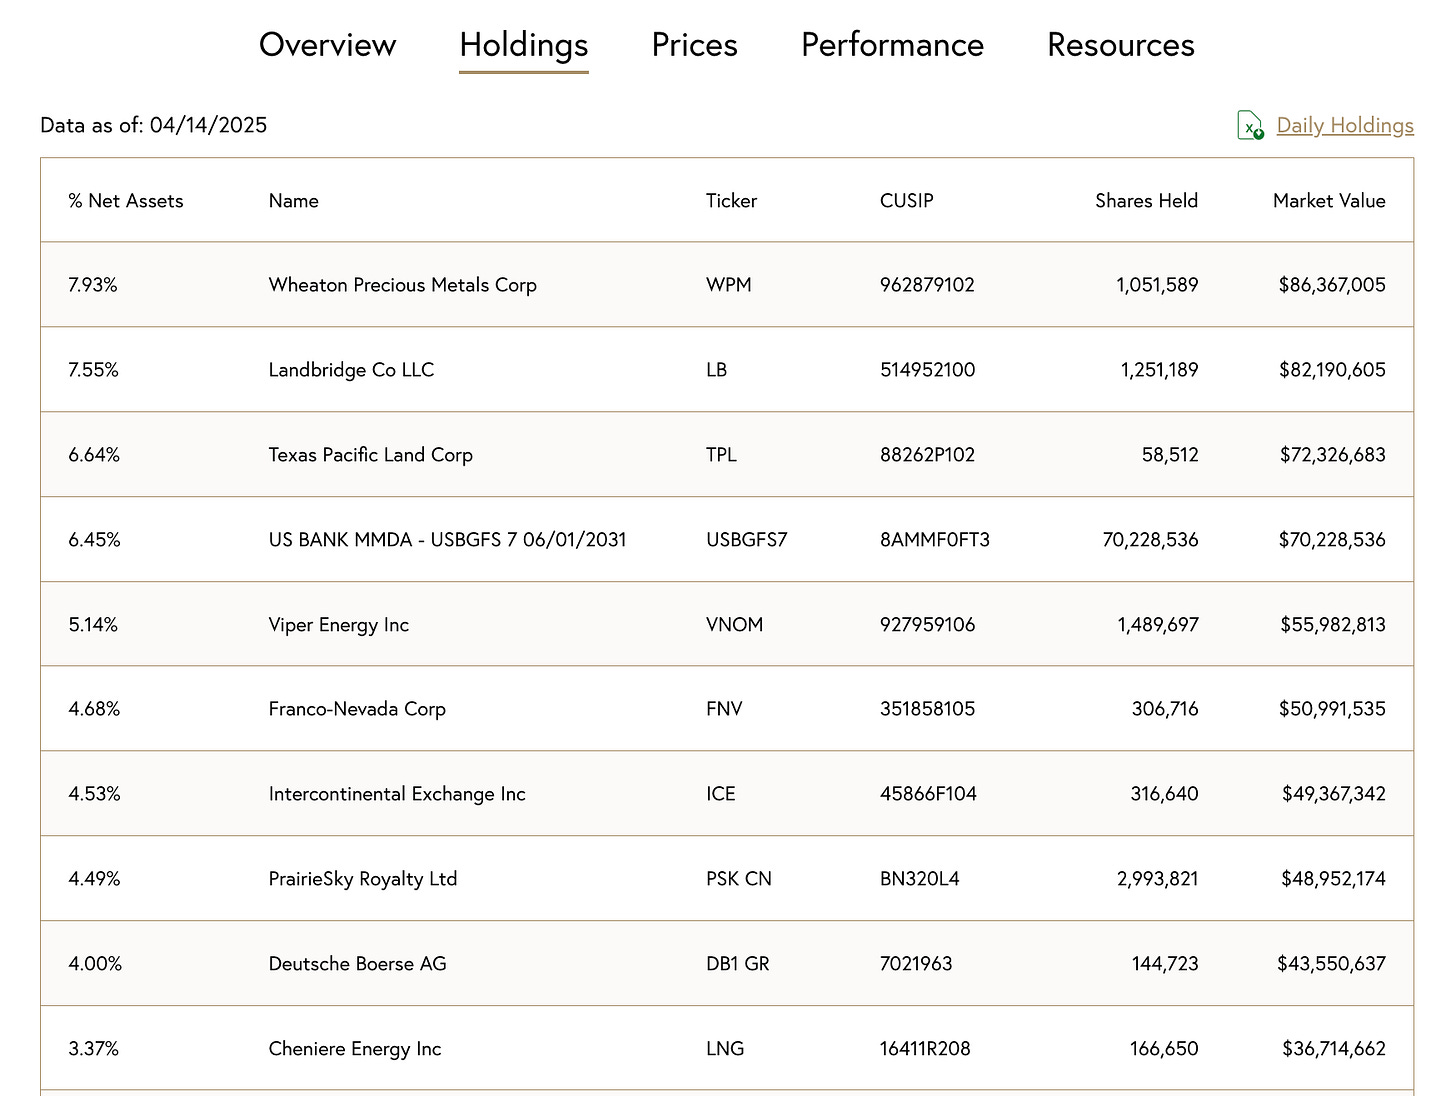Click the Name column header
The width and height of the screenshot is (1456, 1096).
point(293,201)
